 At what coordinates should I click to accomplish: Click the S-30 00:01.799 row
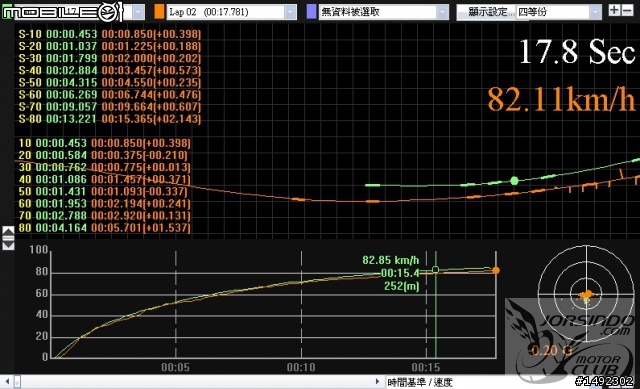110,58
